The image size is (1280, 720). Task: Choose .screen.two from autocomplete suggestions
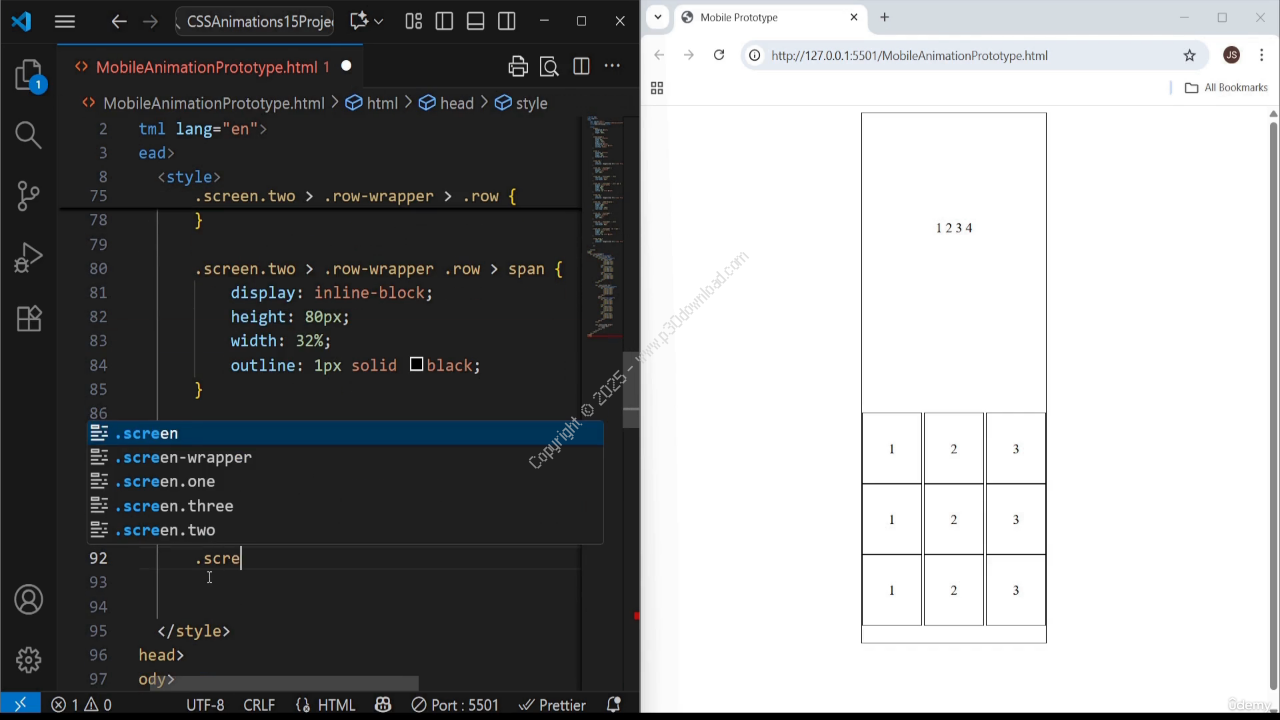point(165,530)
